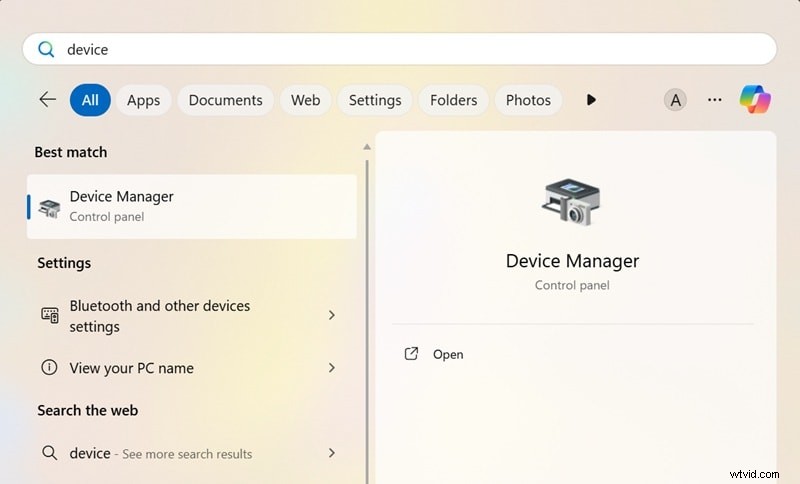
Task: Filter results by Settings tab
Action: point(375,100)
